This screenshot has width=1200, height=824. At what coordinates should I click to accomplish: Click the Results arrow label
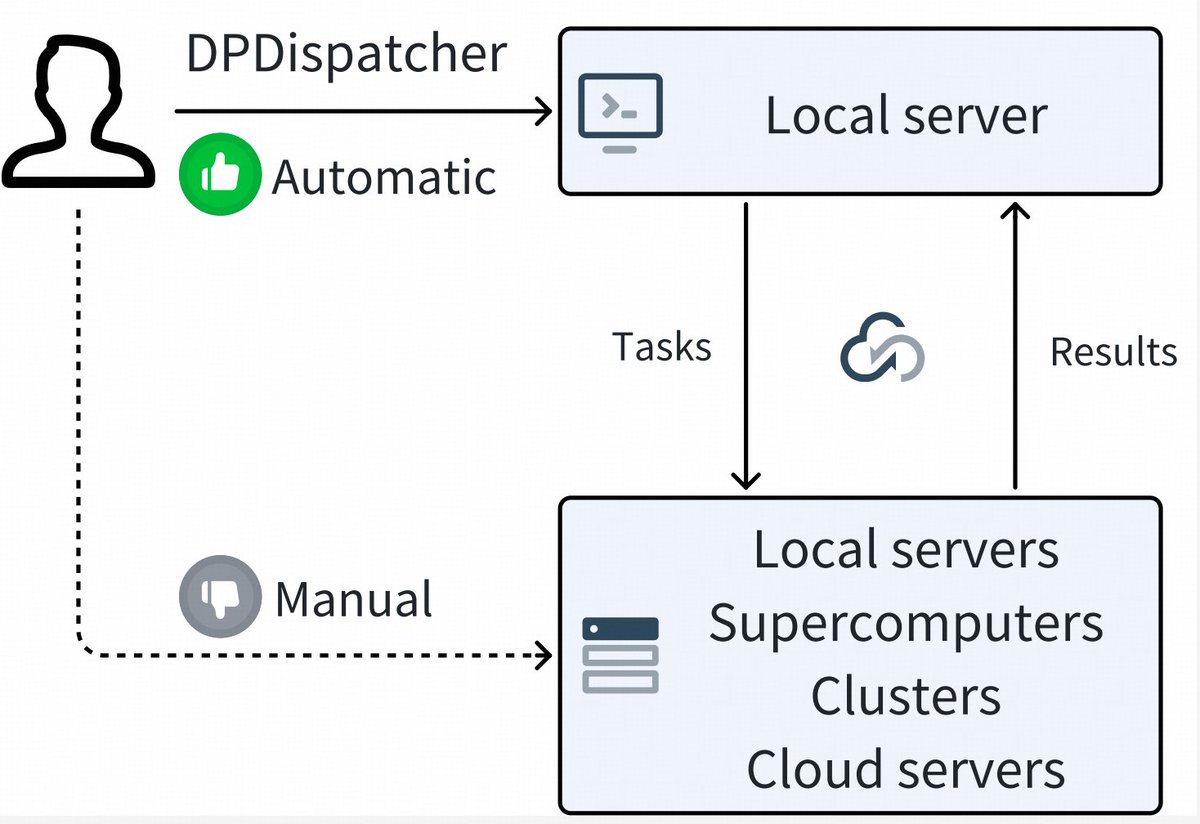coord(1114,352)
